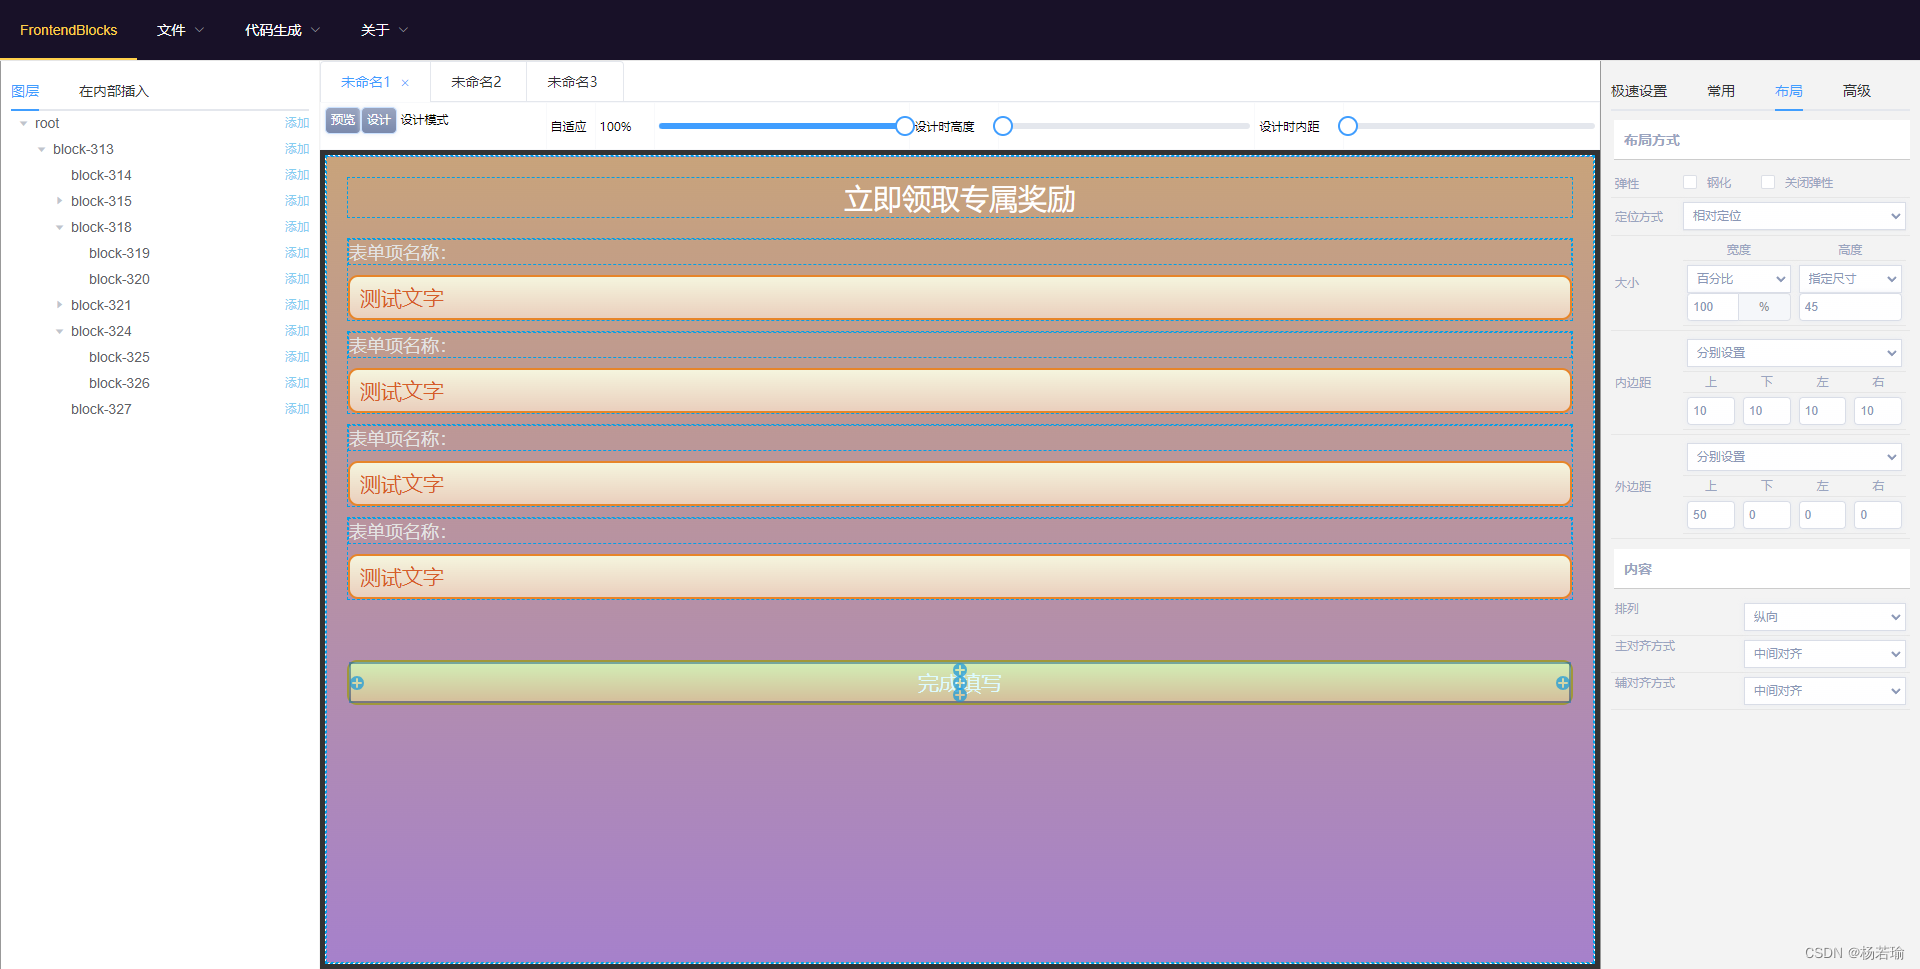Click 添加 next to block-324

coord(297,331)
